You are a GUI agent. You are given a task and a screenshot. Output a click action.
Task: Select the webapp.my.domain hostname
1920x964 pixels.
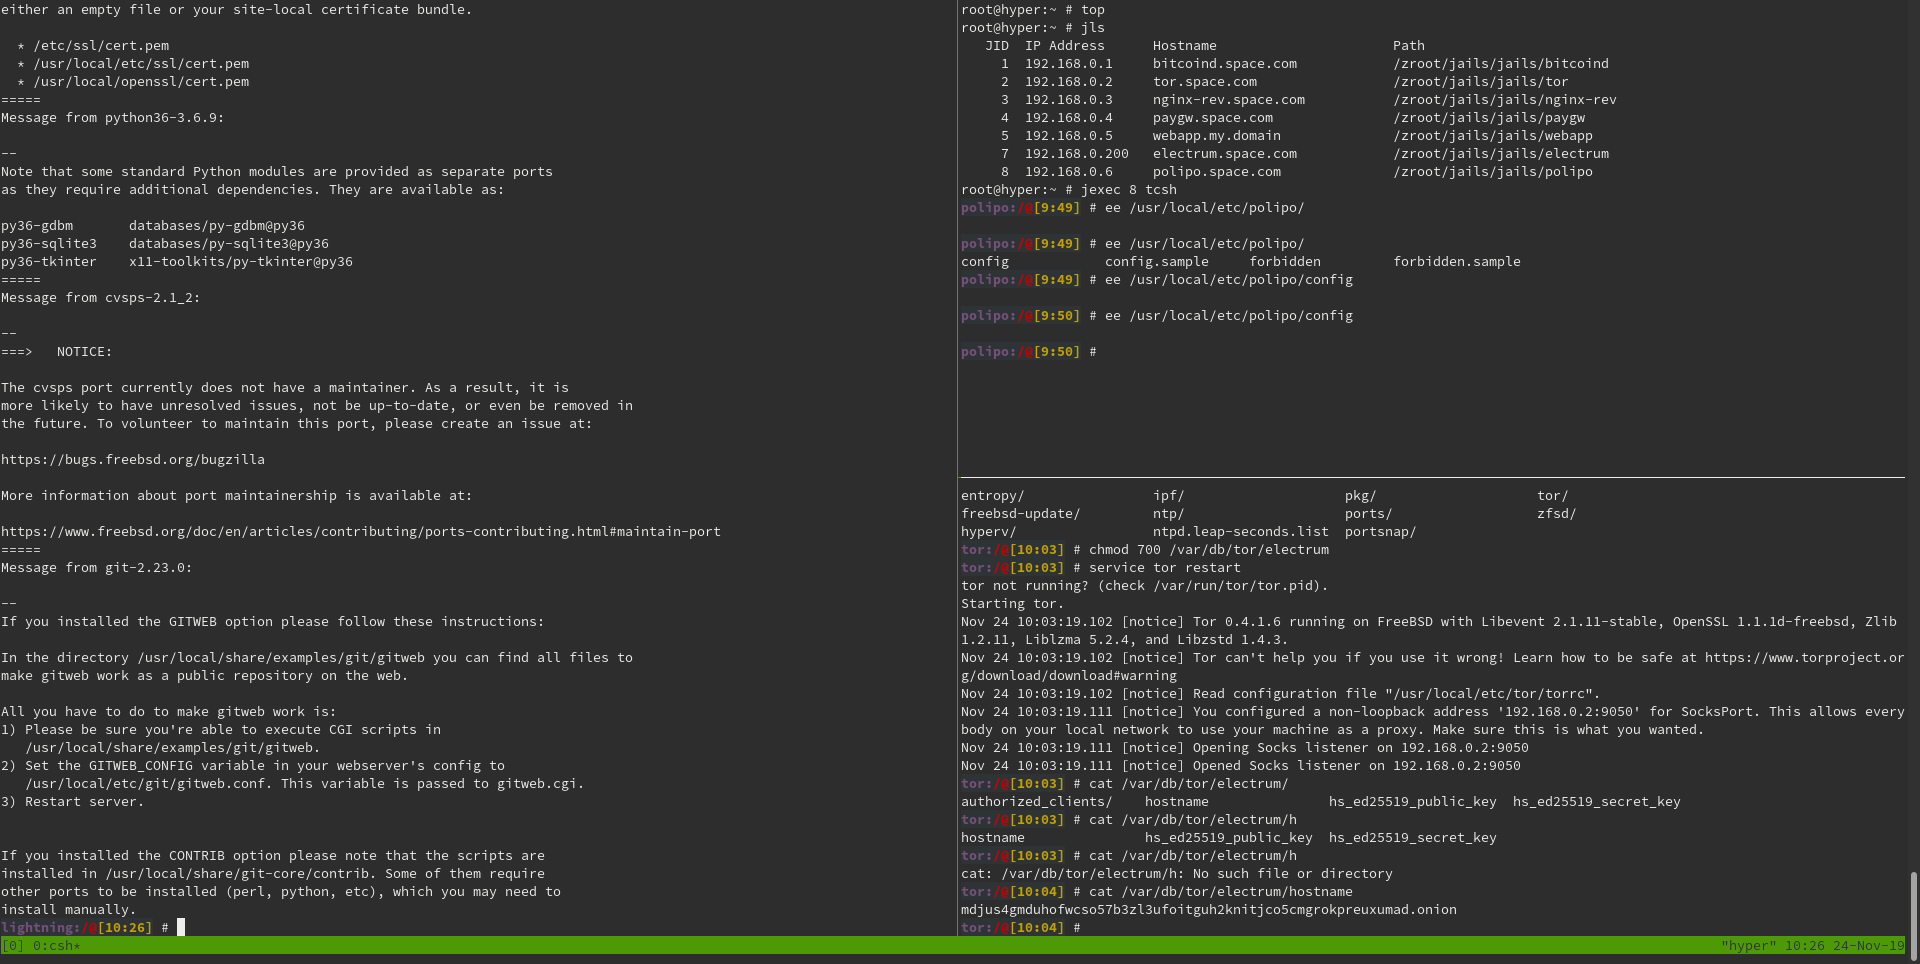(x=1217, y=136)
